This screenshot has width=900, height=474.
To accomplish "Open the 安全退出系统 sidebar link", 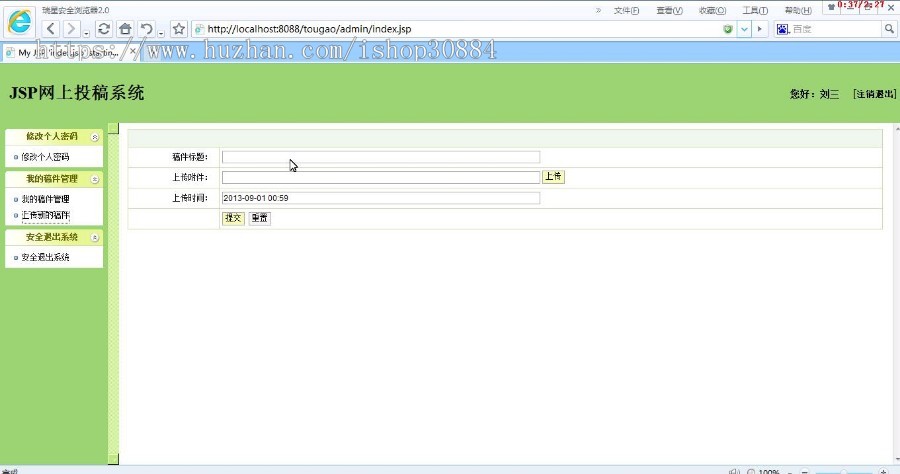I will [45, 257].
